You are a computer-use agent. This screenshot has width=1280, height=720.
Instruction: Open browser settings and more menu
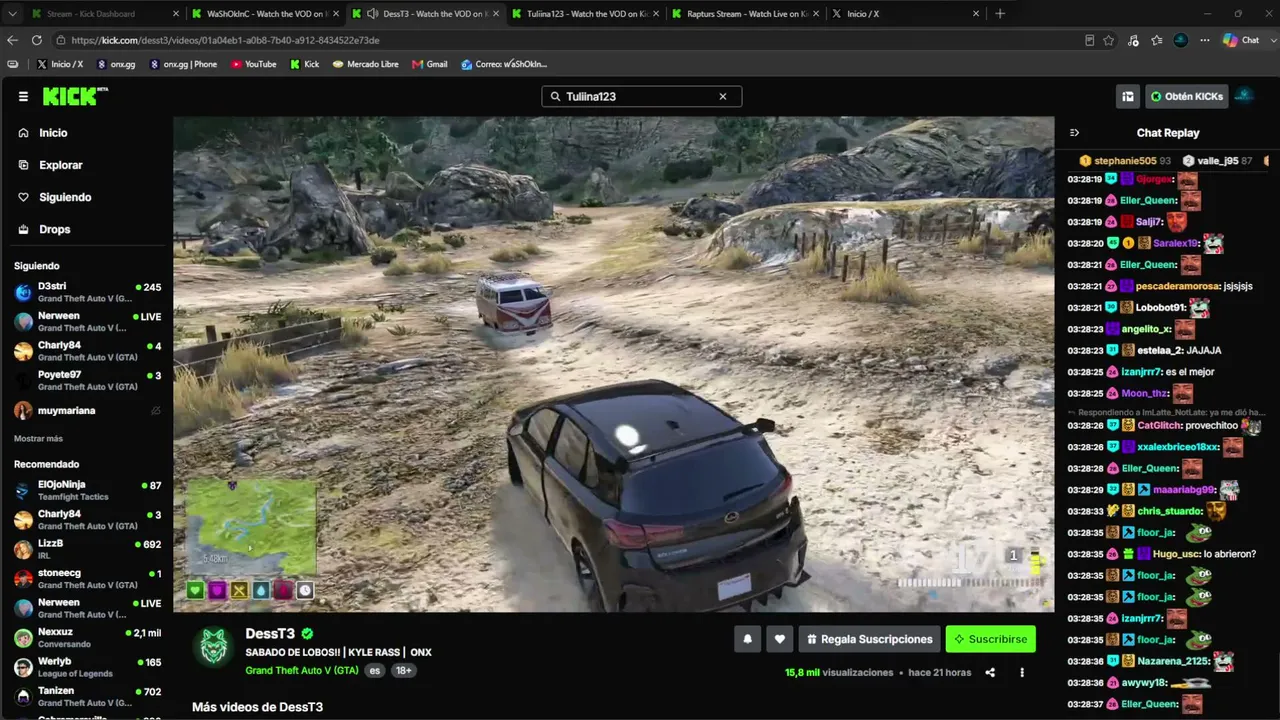click(x=1205, y=40)
